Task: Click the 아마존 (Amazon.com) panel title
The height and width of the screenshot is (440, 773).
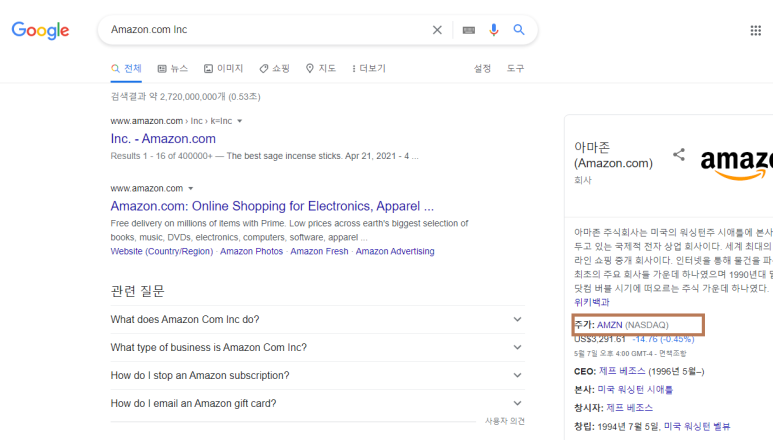Action: [613, 155]
